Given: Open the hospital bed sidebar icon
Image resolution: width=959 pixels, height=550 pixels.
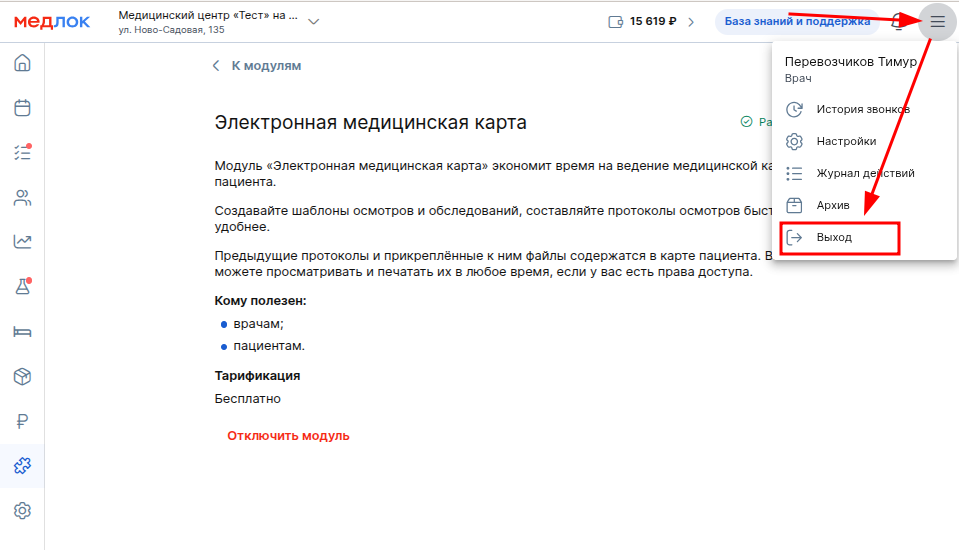Looking at the screenshot, I should (22, 331).
